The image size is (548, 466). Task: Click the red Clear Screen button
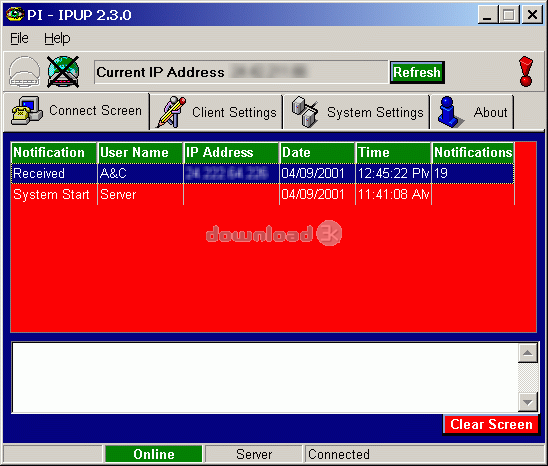(x=491, y=424)
